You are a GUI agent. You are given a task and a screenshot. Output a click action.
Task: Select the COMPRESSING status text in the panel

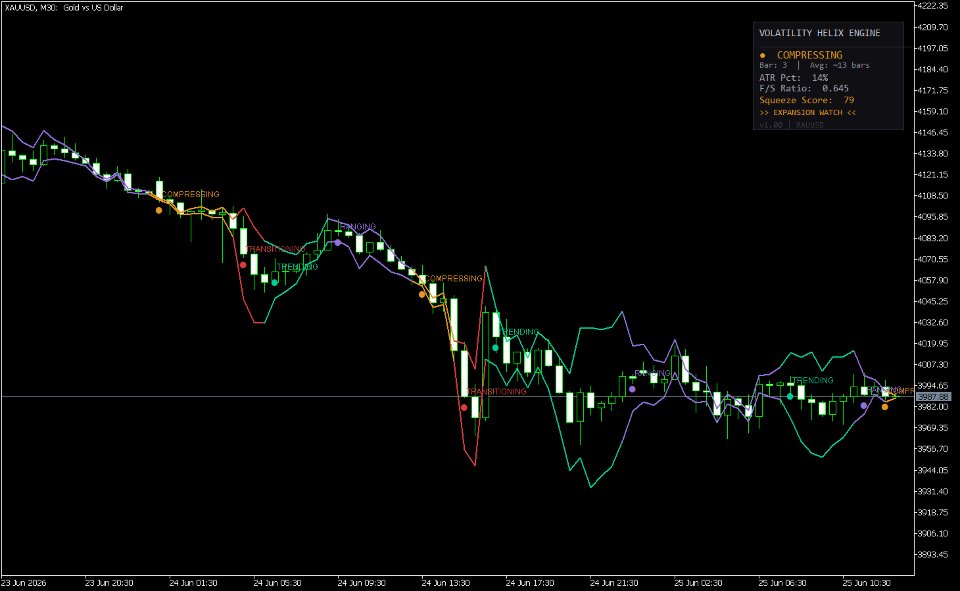809,55
